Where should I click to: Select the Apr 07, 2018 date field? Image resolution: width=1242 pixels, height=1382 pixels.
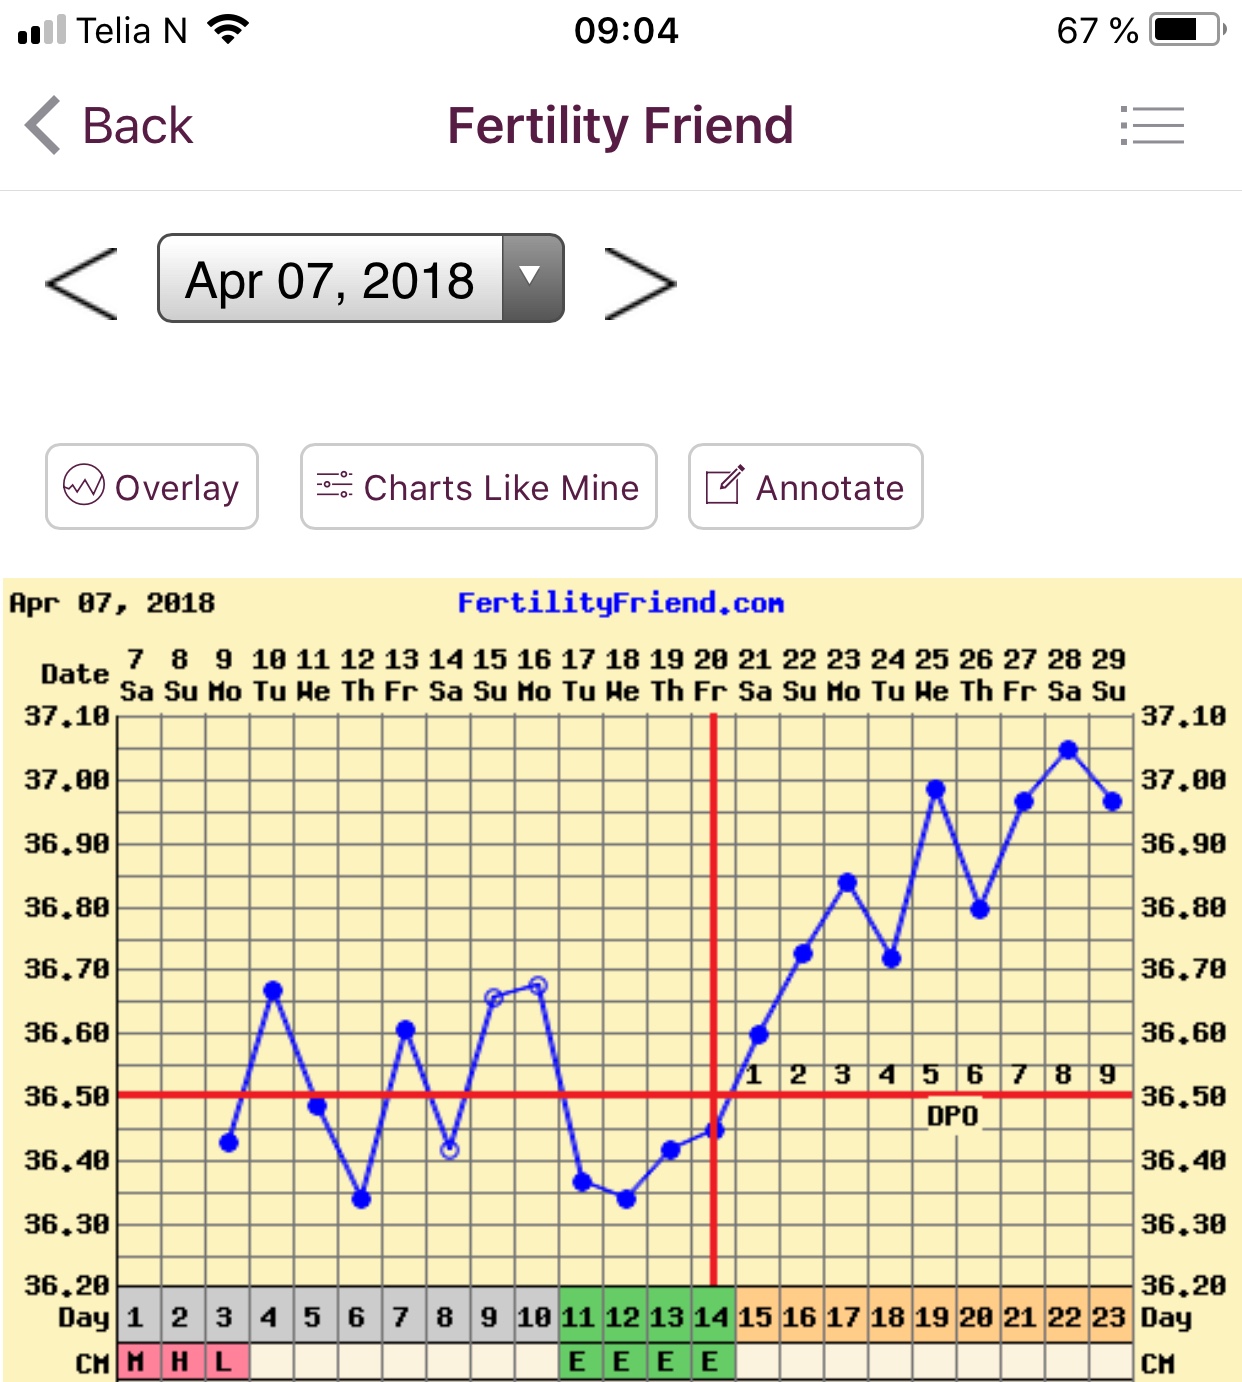click(330, 280)
